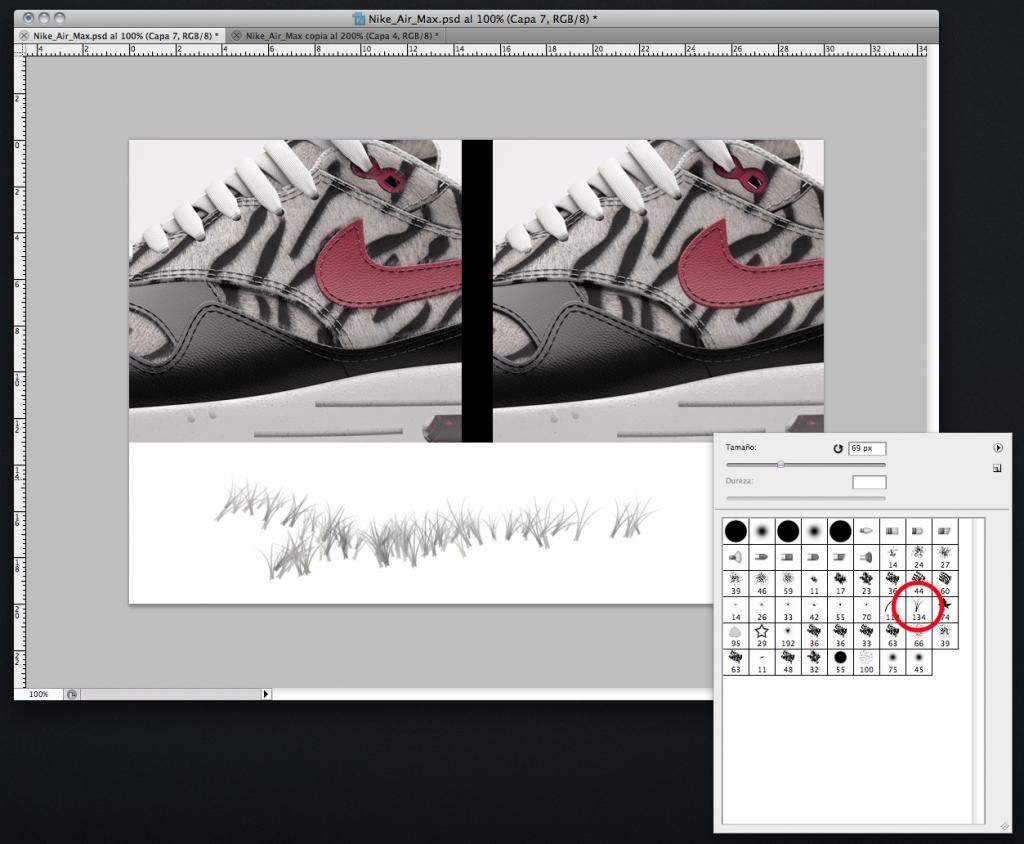The height and width of the screenshot is (844, 1024).
Task: Close the Nike_Air_Max copia document tab
Action: click(236, 36)
